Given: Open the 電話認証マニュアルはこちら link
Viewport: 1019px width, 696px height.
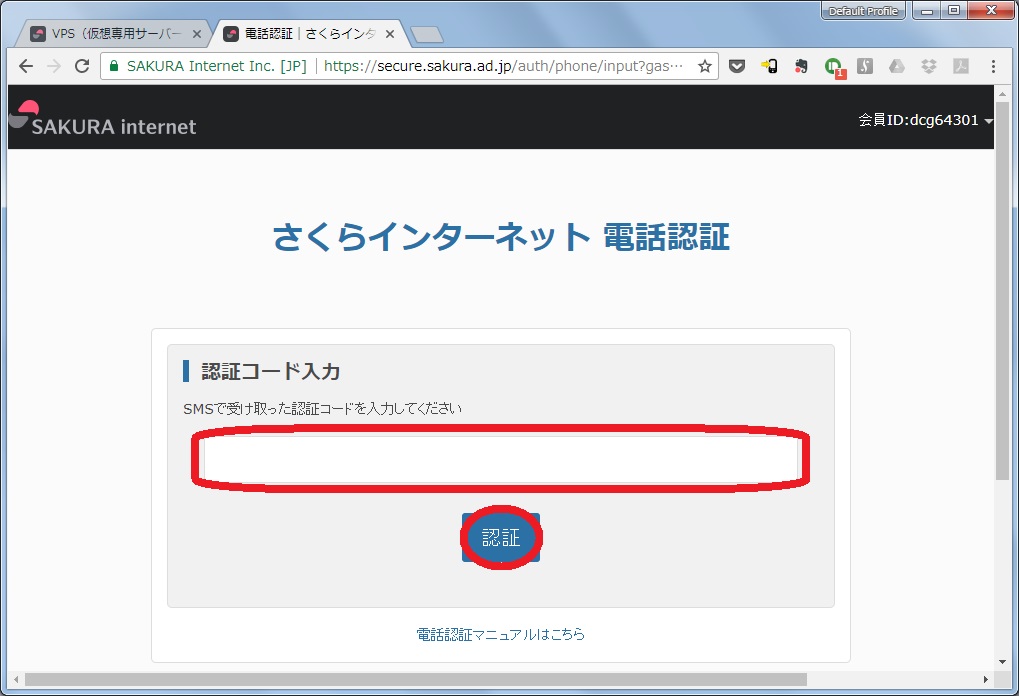Looking at the screenshot, I should coord(500,634).
